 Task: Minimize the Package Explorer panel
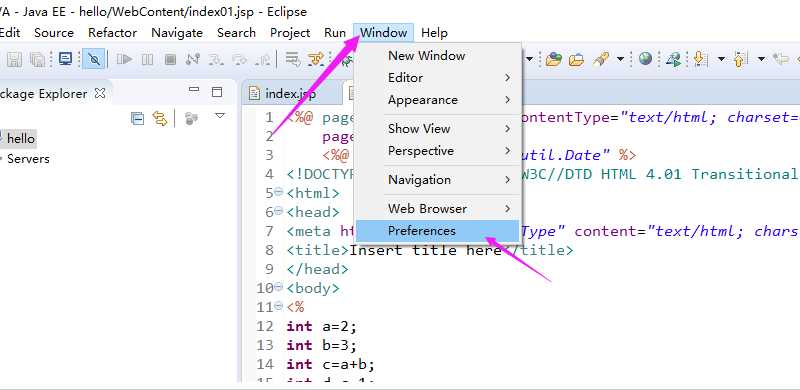coord(194,90)
